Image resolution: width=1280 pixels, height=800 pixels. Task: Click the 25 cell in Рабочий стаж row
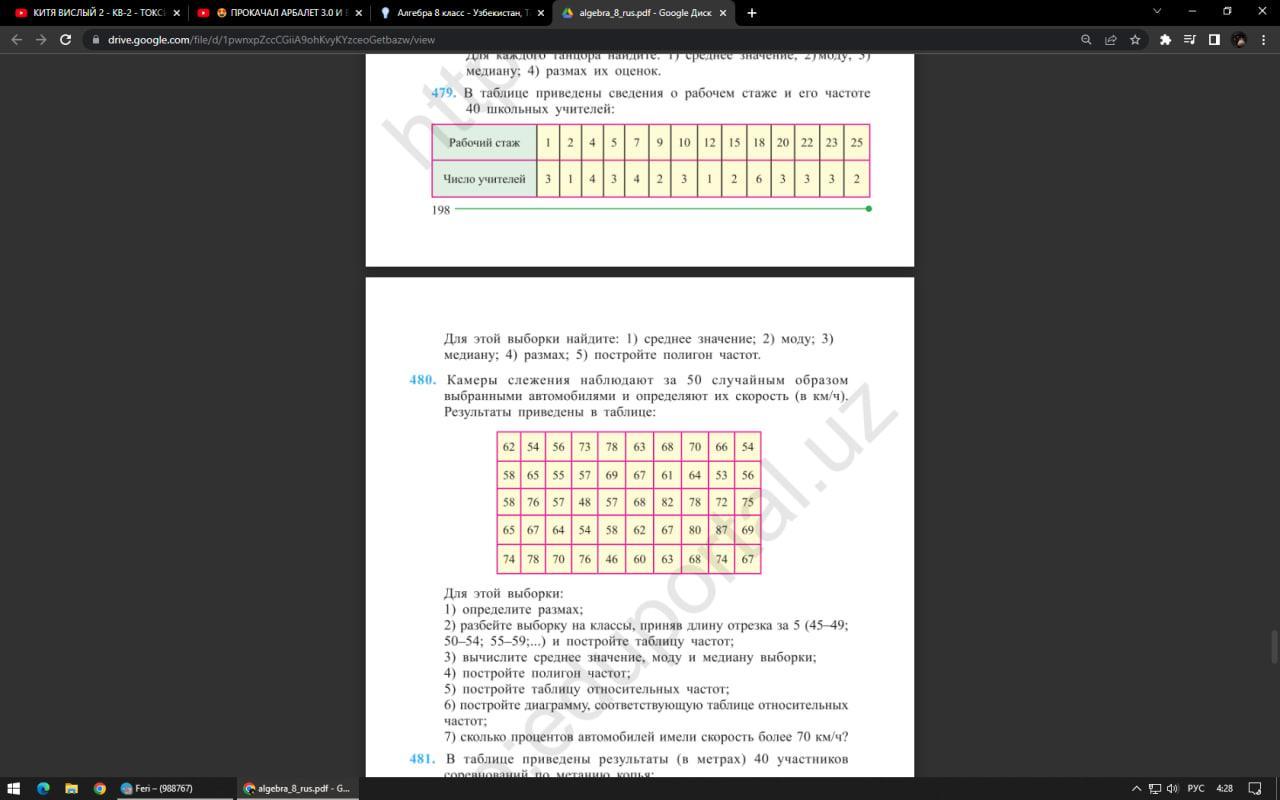tap(857, 142)
